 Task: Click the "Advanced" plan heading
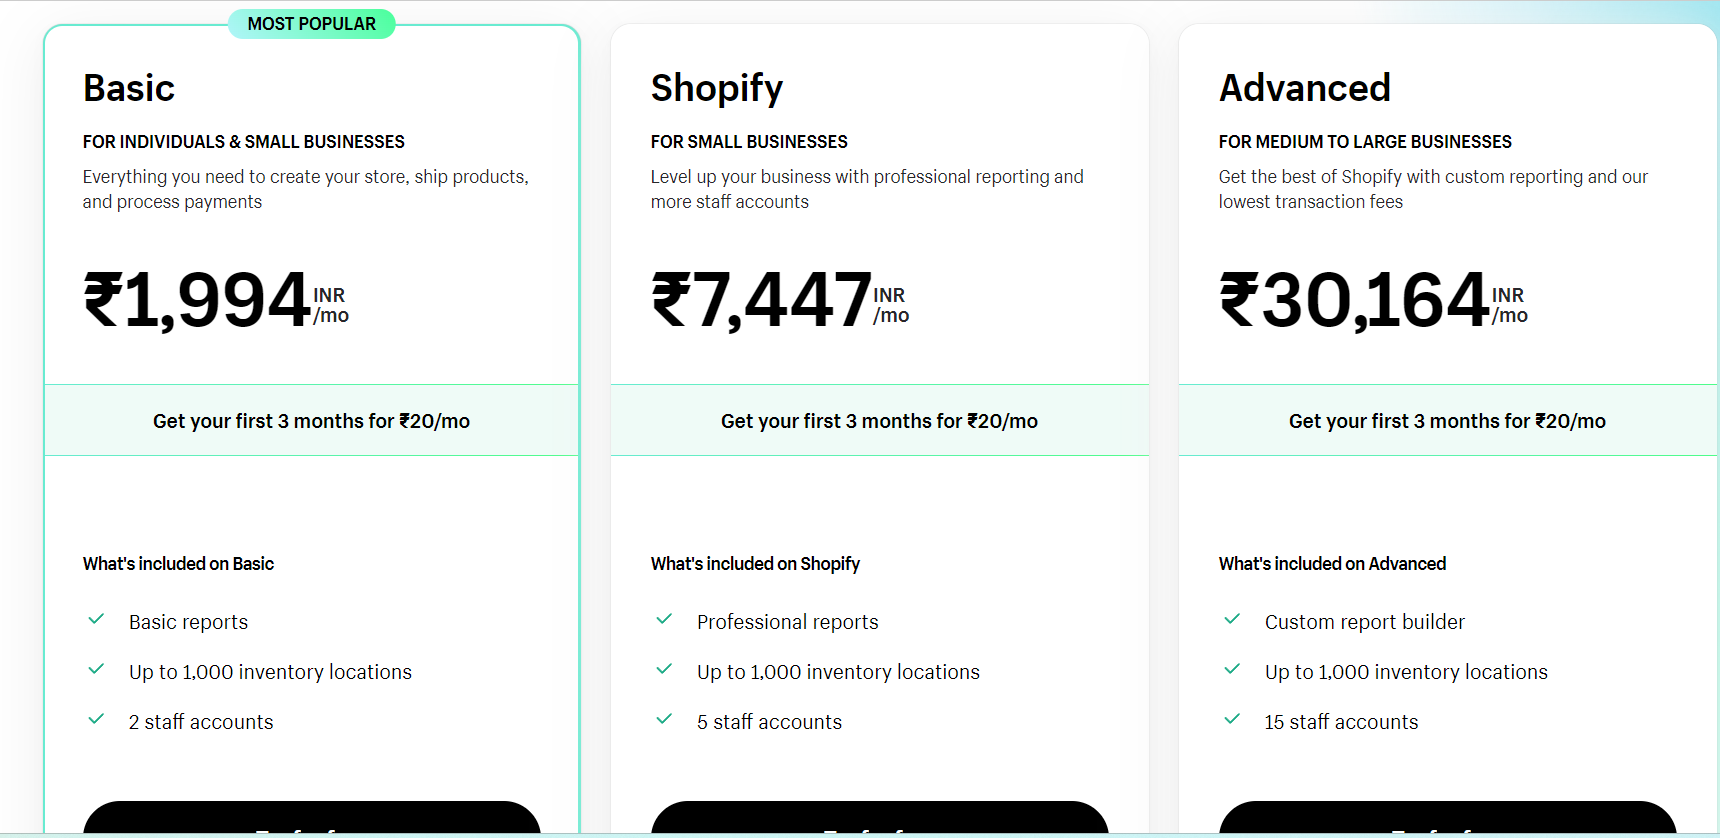[1304, 88]
